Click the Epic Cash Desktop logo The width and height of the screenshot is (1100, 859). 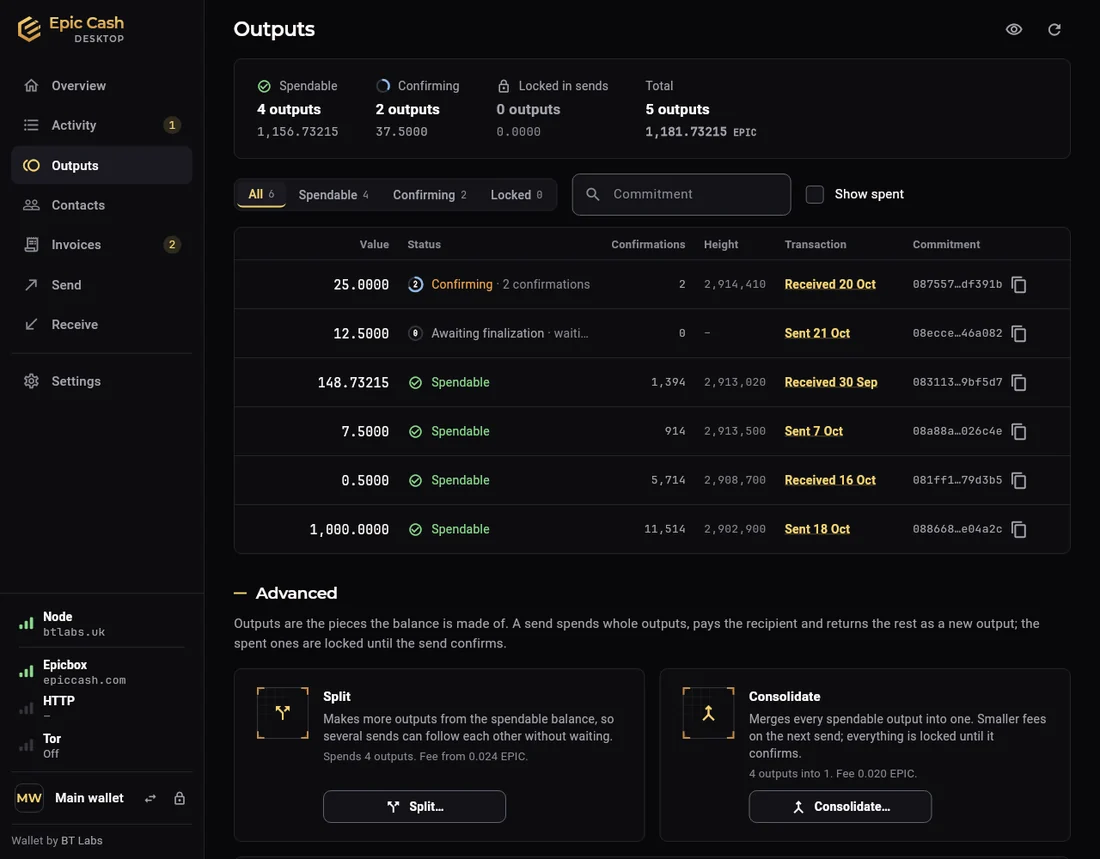pos(71,29)
